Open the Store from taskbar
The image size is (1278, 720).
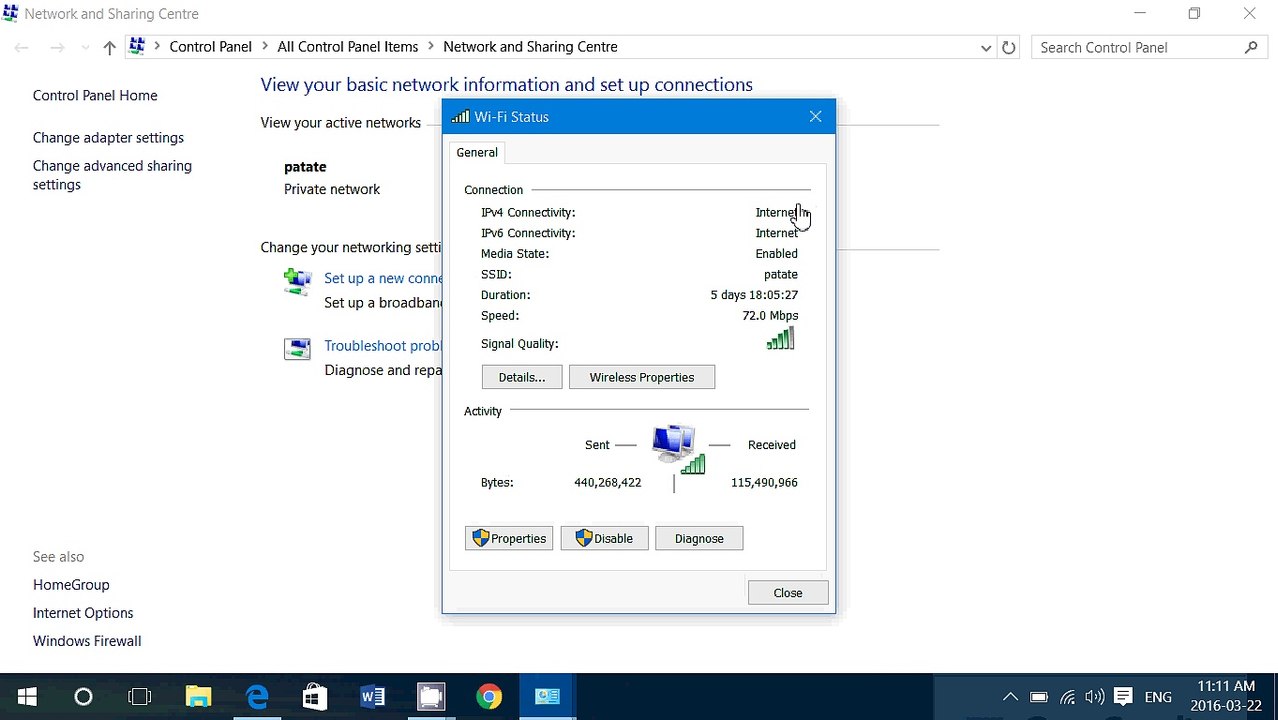[x=315, y=697]
